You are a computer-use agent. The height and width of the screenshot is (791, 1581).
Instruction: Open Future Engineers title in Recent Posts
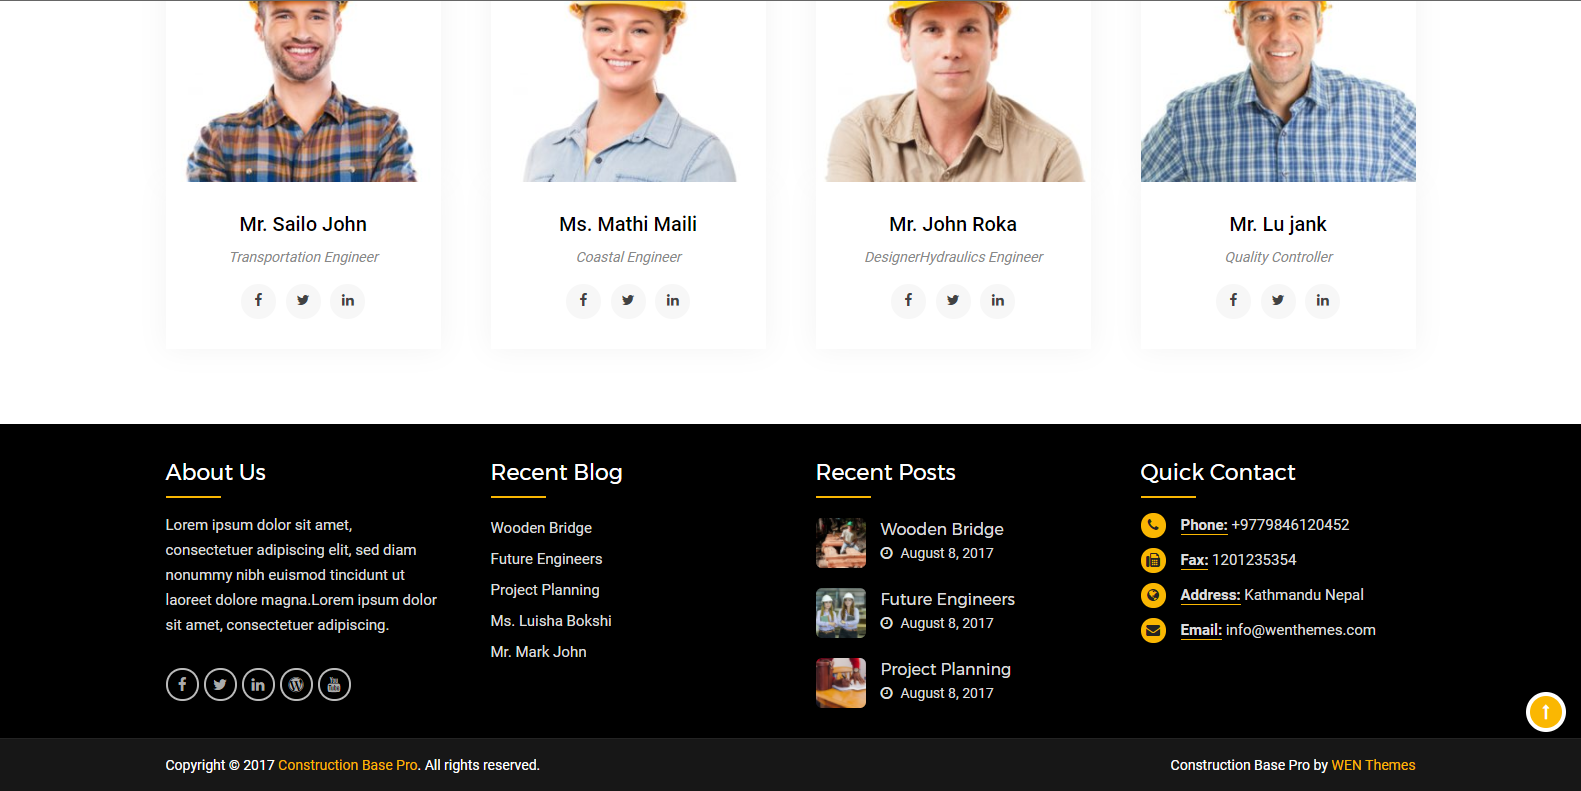(947, 599)
